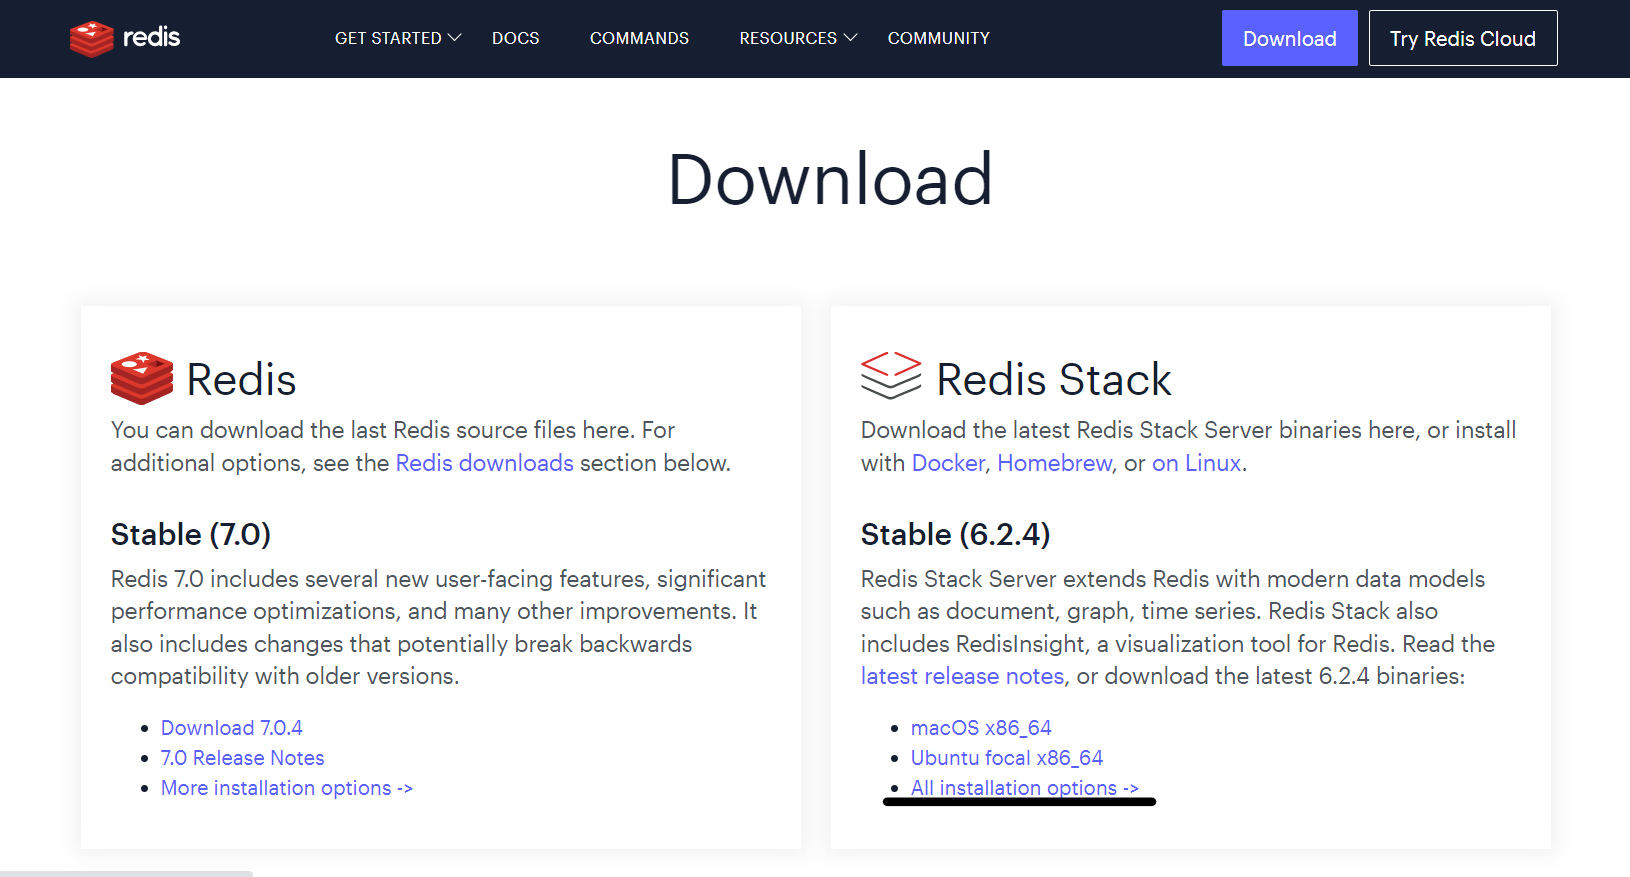The height and width of the screenshot is (877, 1630).
Task: Click the Stable (6.2.4) heading
Action: point(956,534)
